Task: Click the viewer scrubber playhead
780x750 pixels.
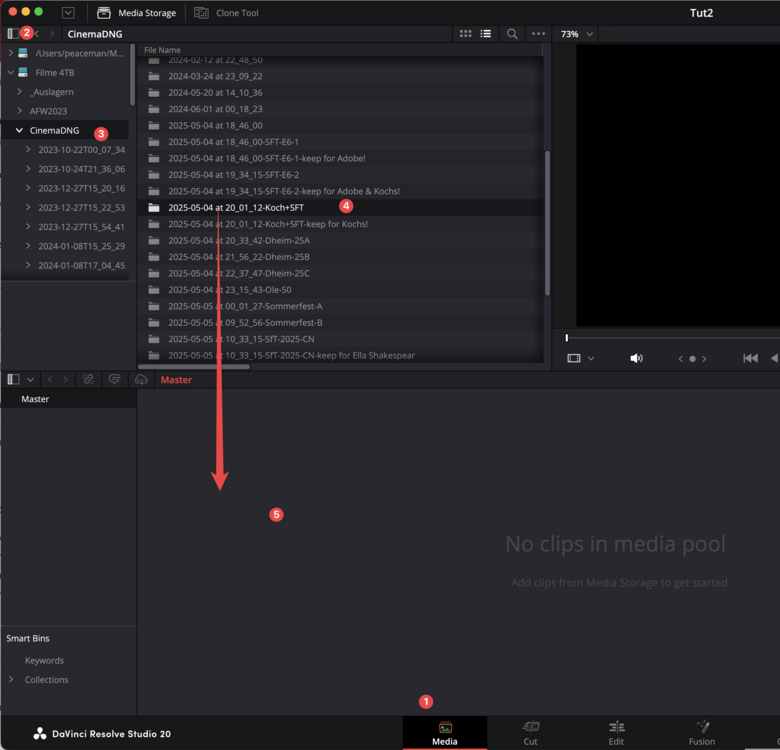Action: 566,338
